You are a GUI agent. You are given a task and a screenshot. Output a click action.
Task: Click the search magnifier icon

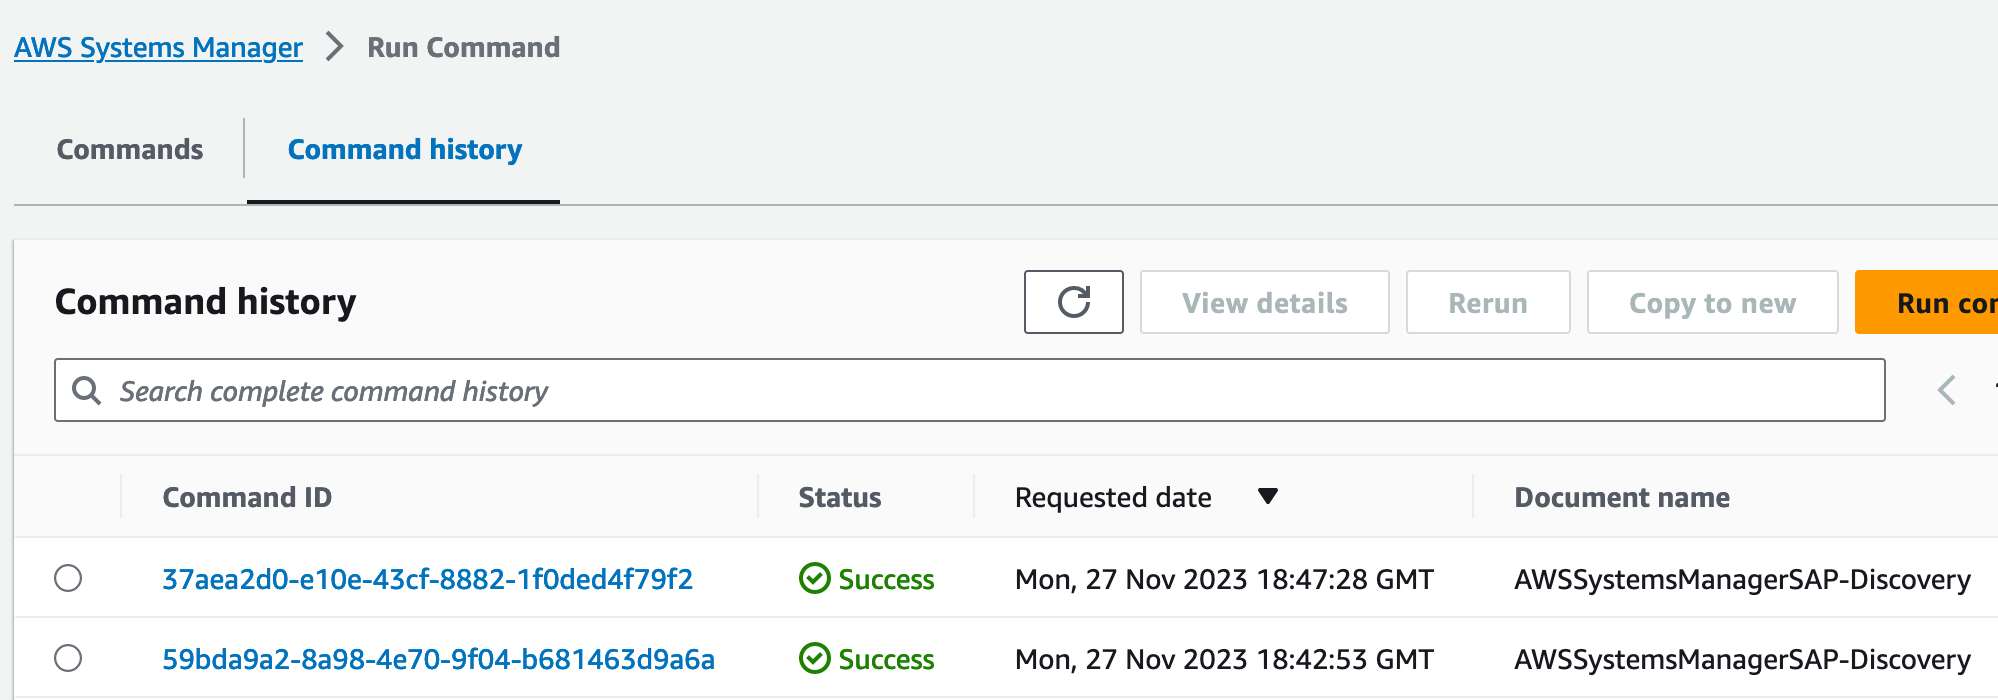(x=87, y=391)
